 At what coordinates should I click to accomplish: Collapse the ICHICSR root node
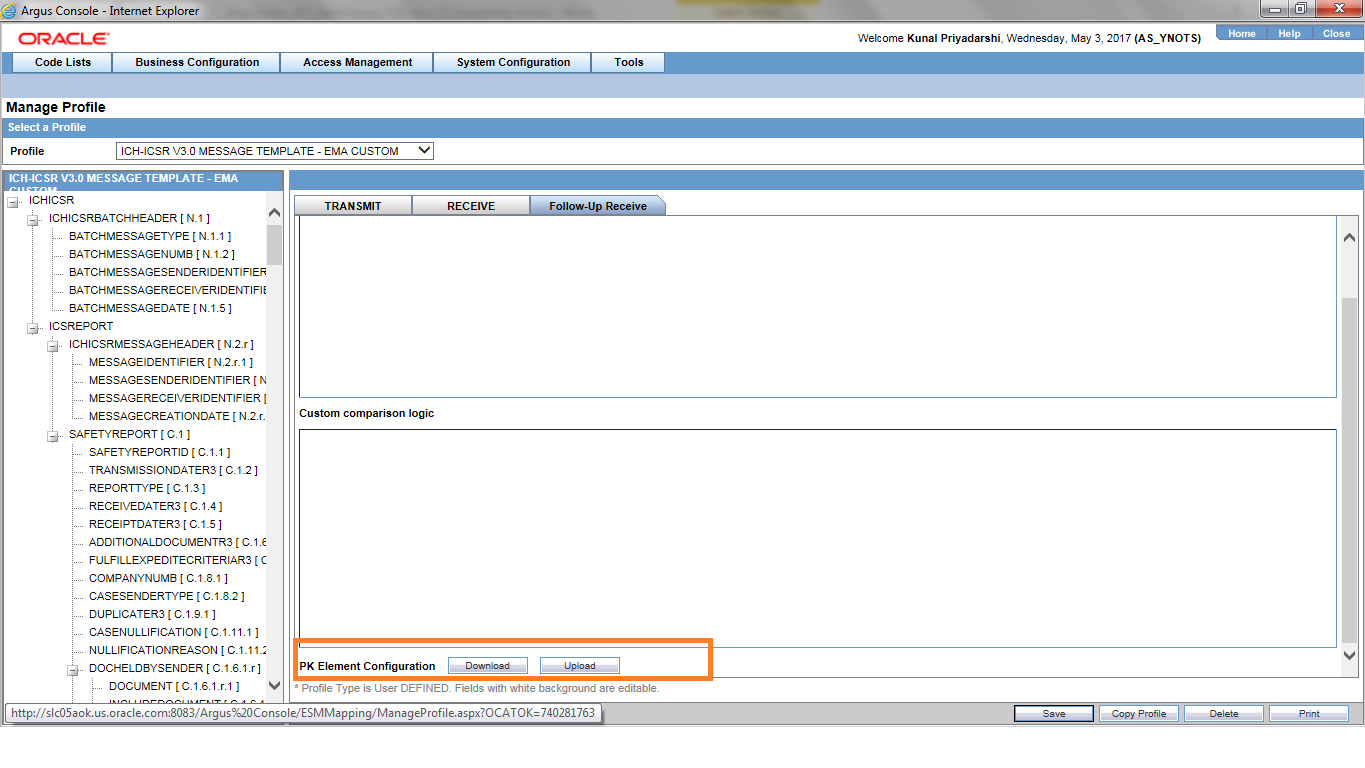(13, 201)
